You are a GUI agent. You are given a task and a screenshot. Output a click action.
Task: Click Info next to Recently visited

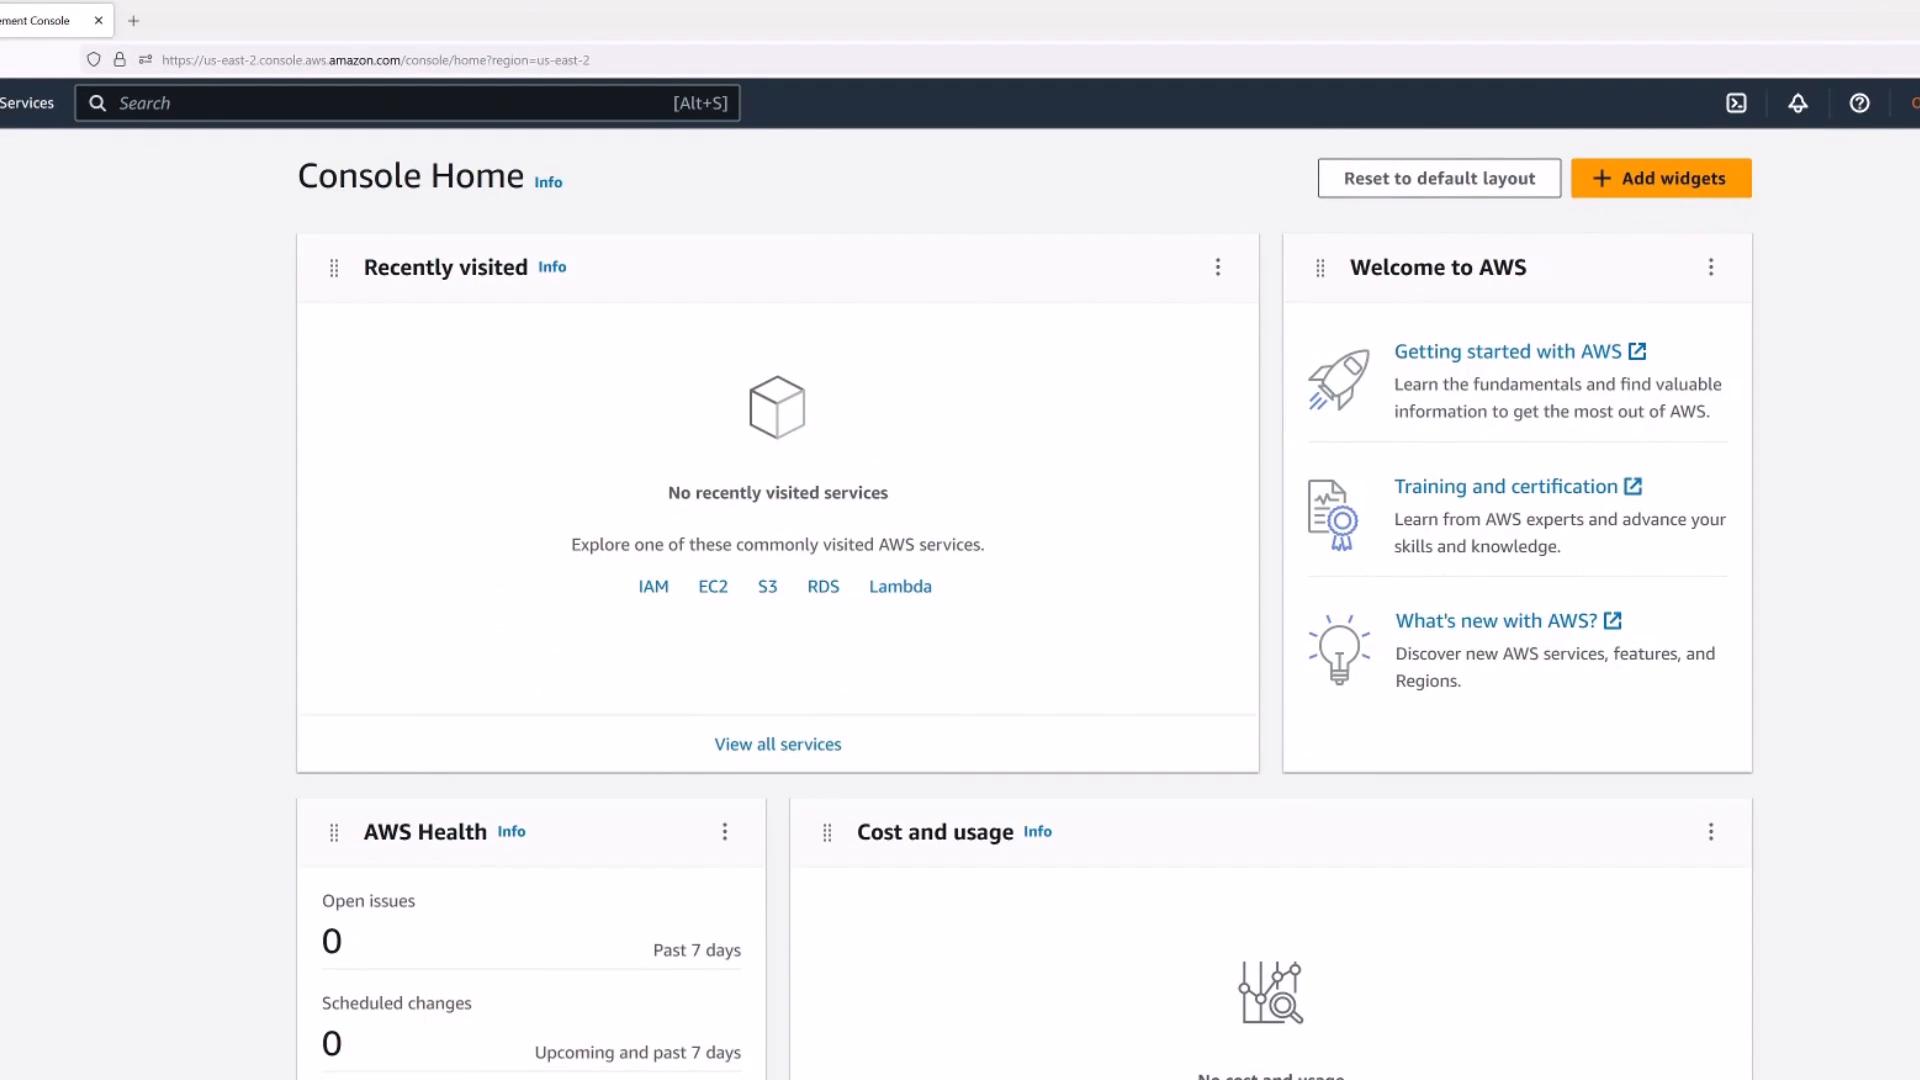(x=552, y=267)
